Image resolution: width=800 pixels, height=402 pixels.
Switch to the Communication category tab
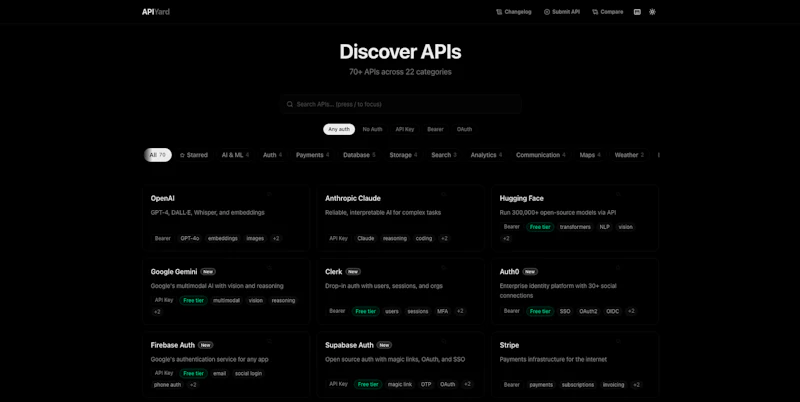[x=540, y=155]
